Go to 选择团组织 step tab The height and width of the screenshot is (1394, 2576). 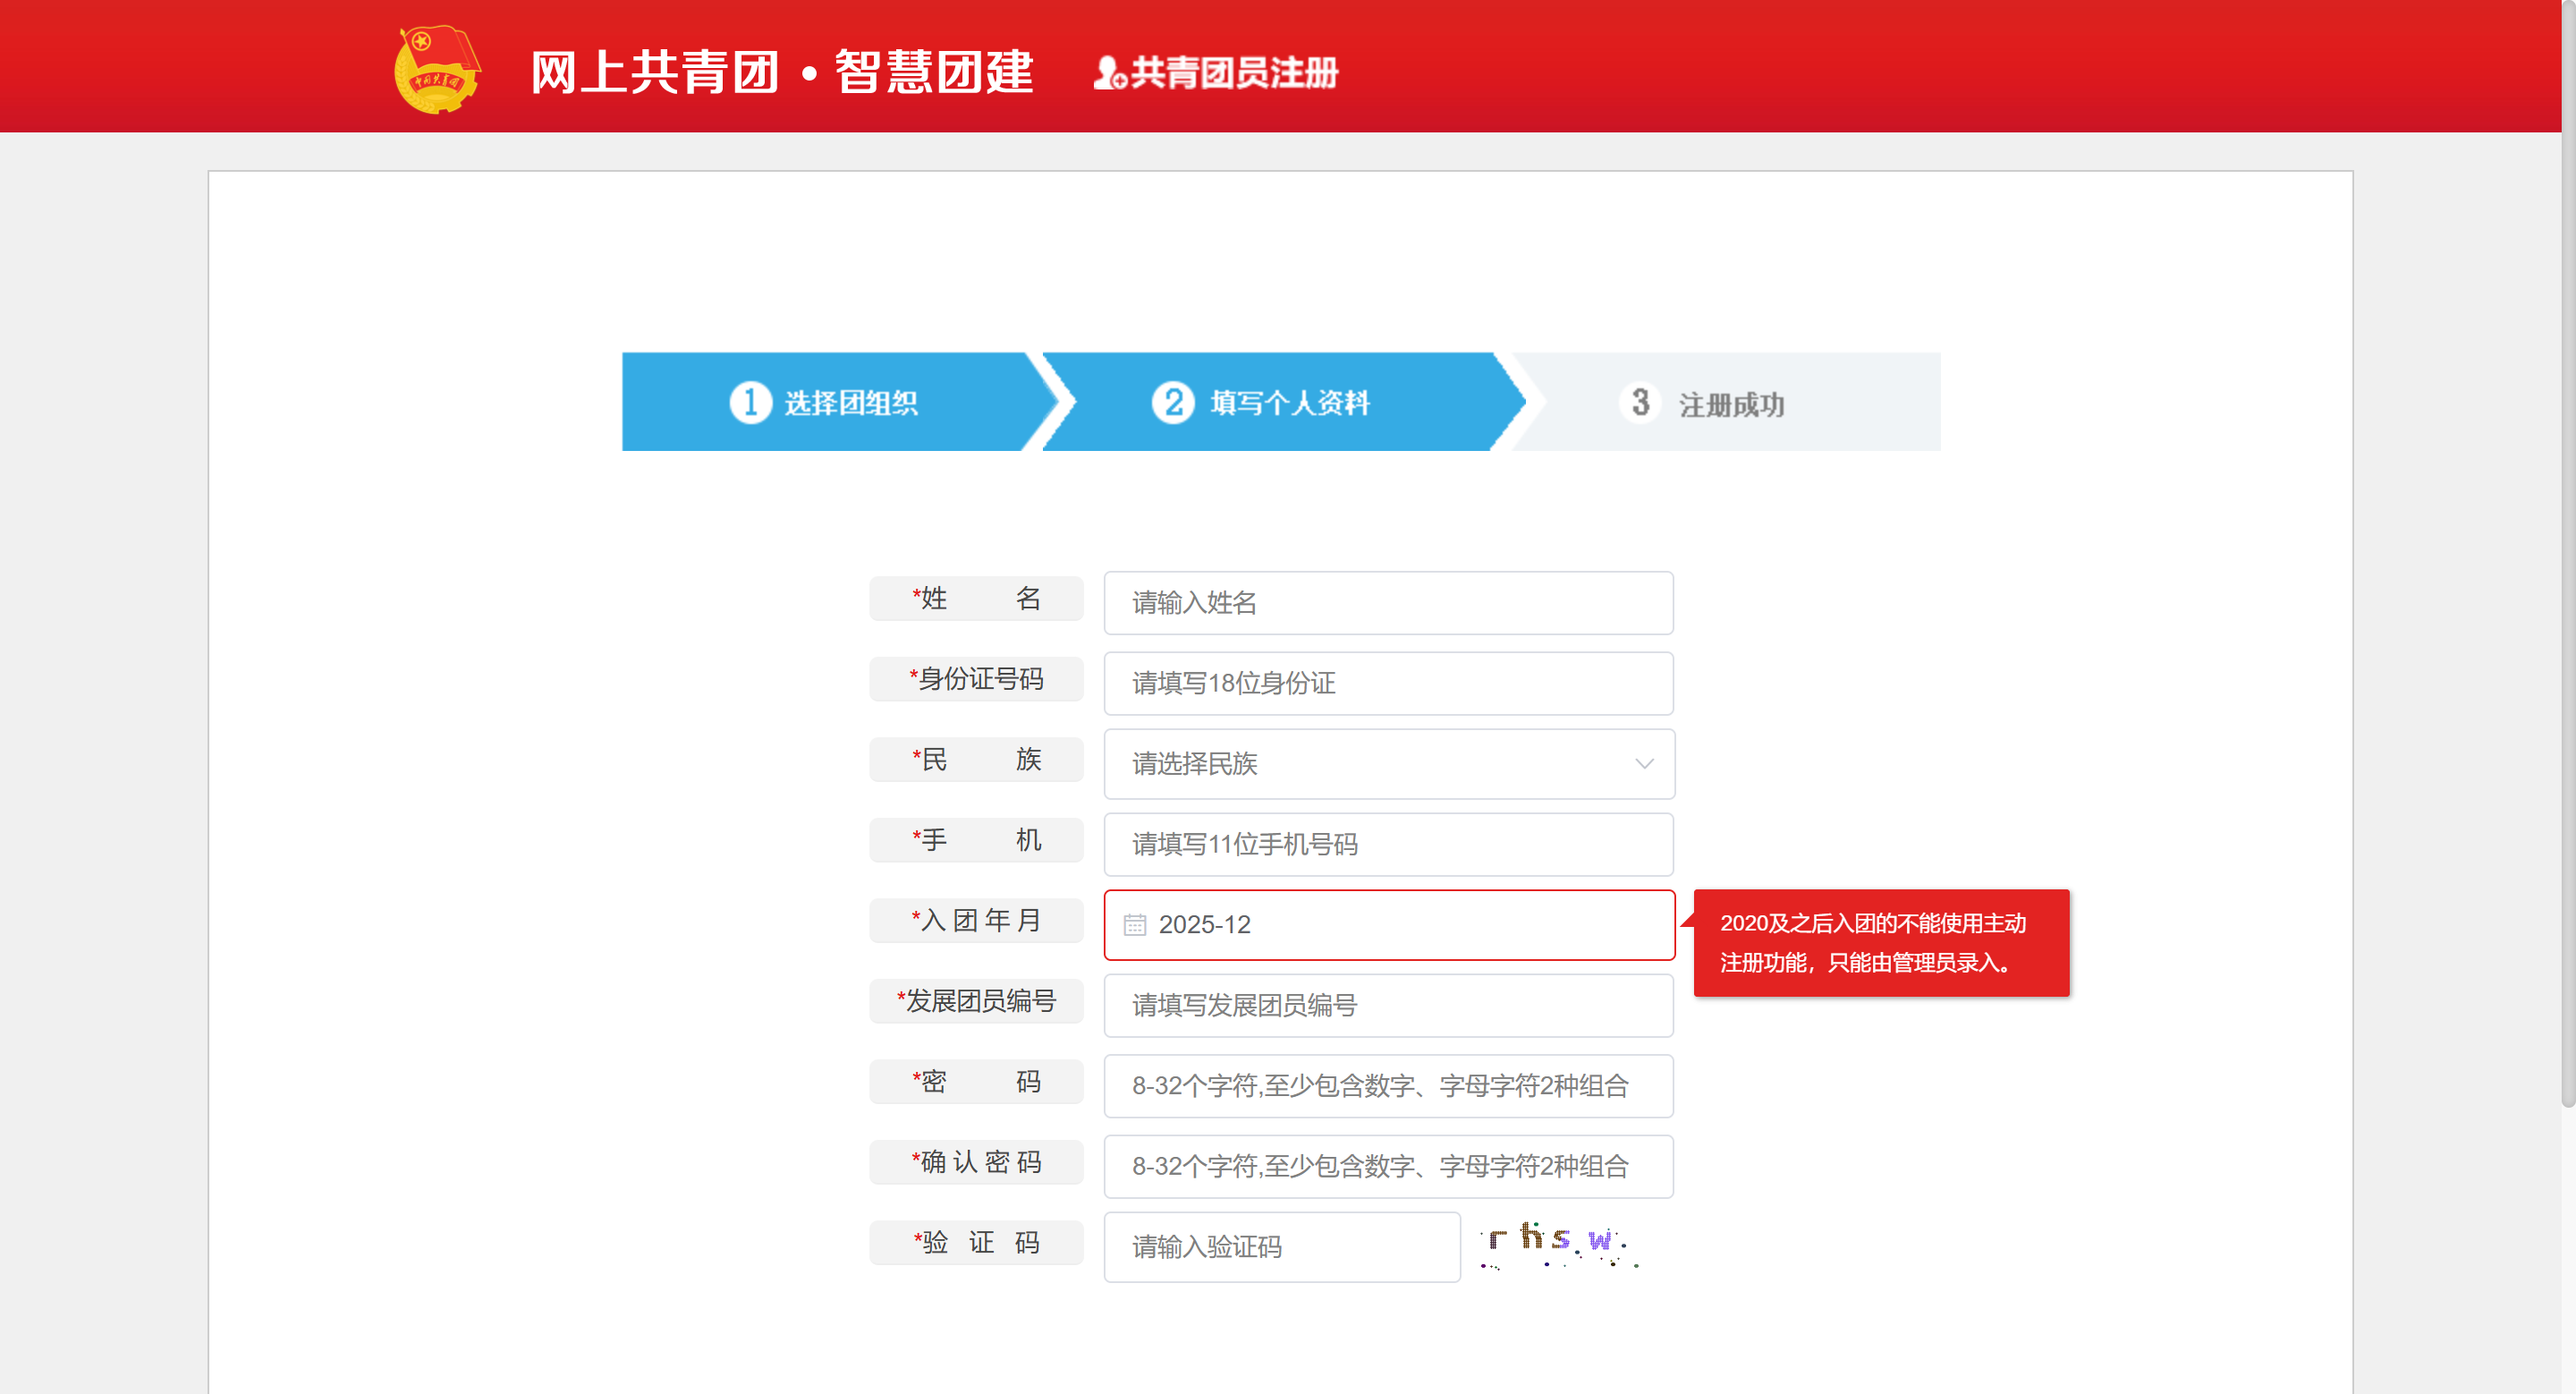[x=850, y=403]
